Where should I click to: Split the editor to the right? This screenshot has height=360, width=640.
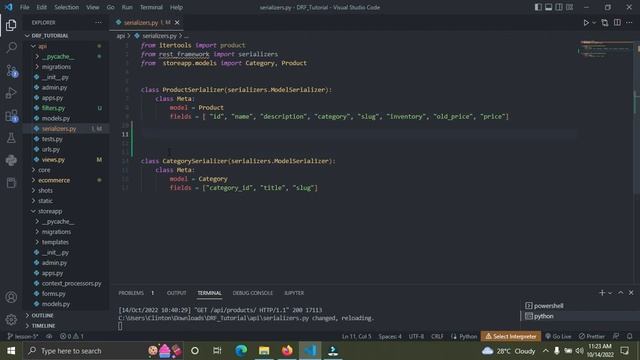[x=617, y=23]
